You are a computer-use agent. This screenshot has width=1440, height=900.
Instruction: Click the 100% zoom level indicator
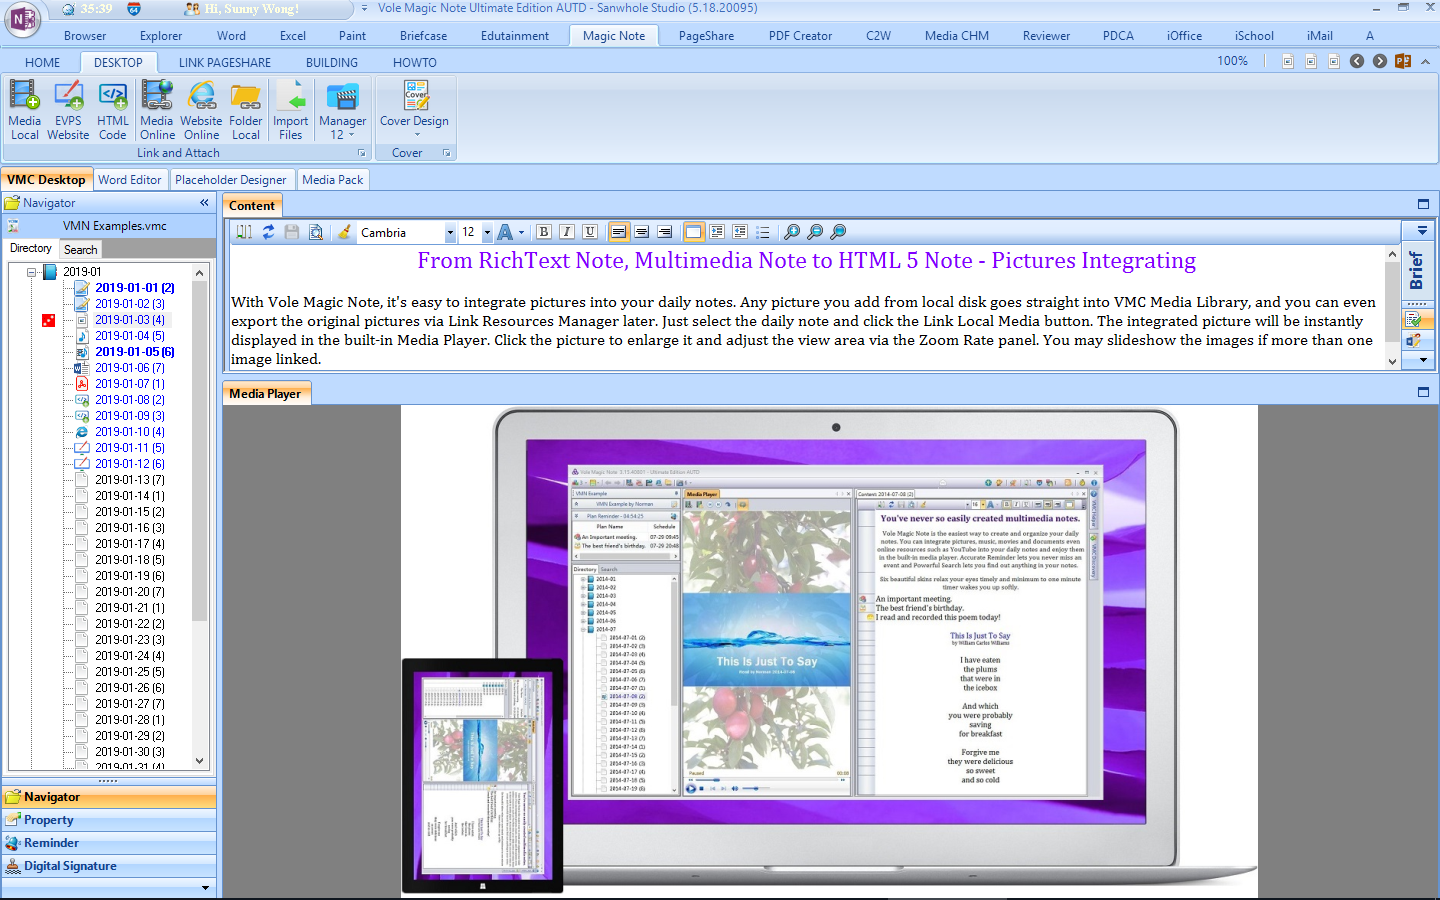click(x=1232, y=61)
